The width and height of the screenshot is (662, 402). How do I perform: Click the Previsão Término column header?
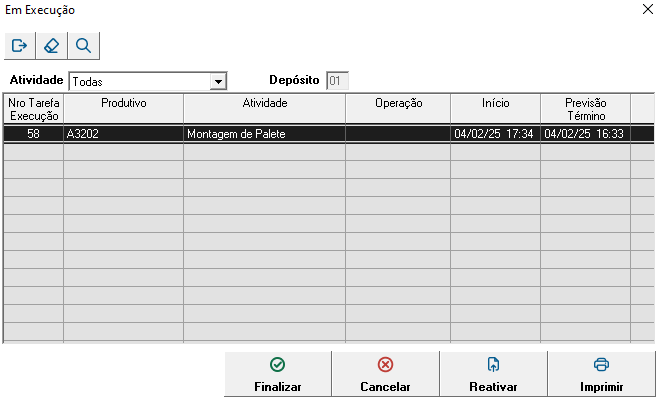(585, 109)
